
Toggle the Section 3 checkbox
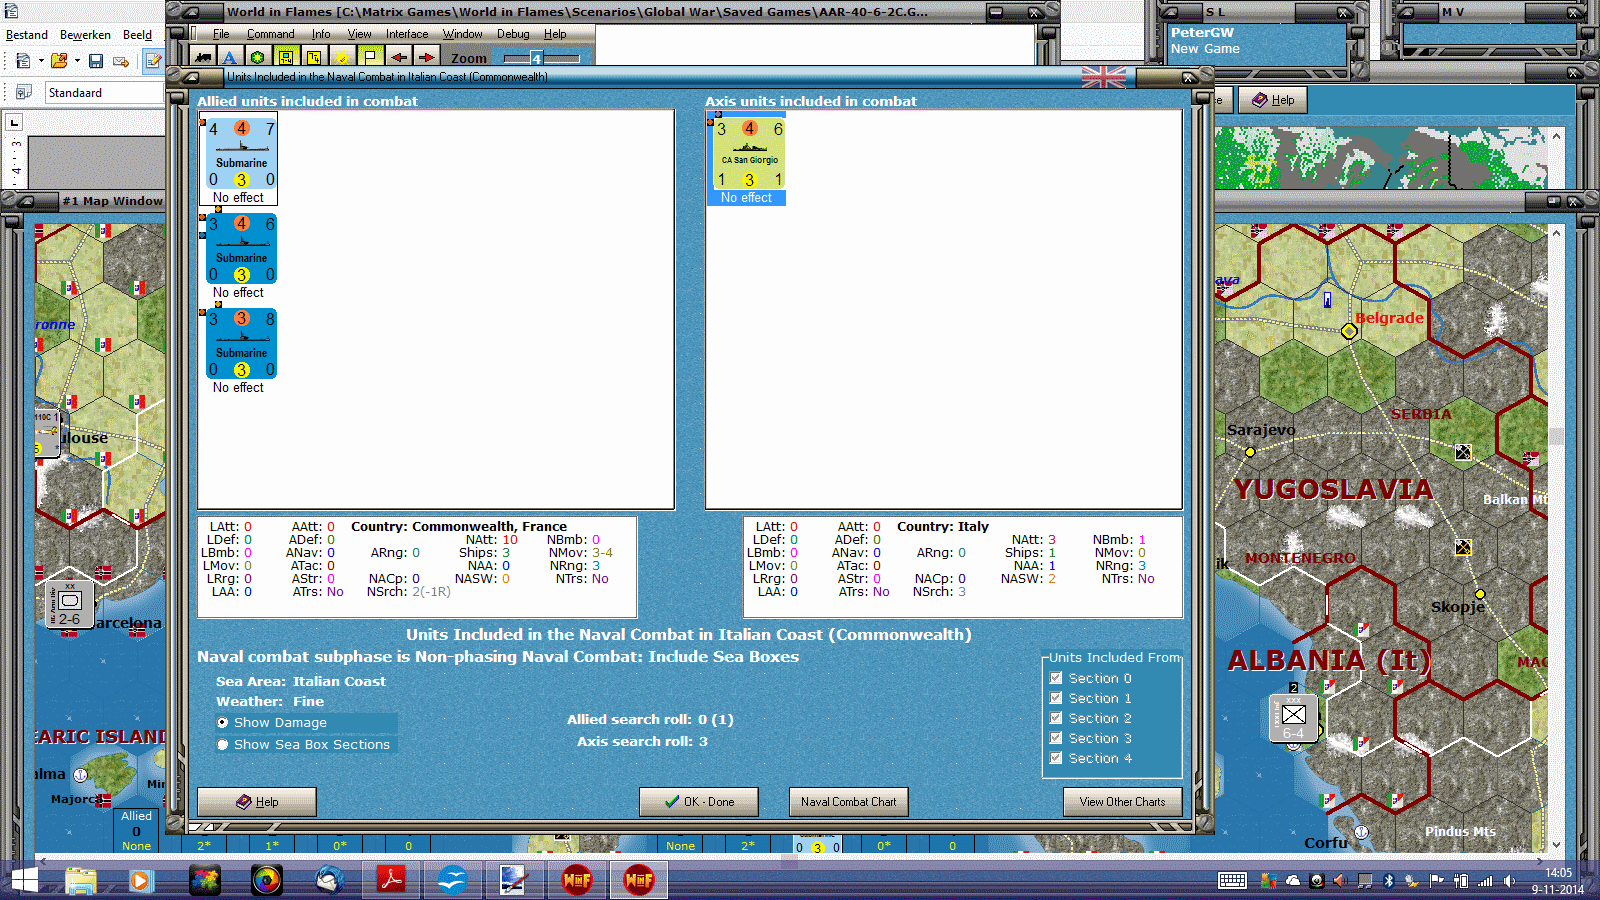pyautogui.click(x=1056, y=738)
